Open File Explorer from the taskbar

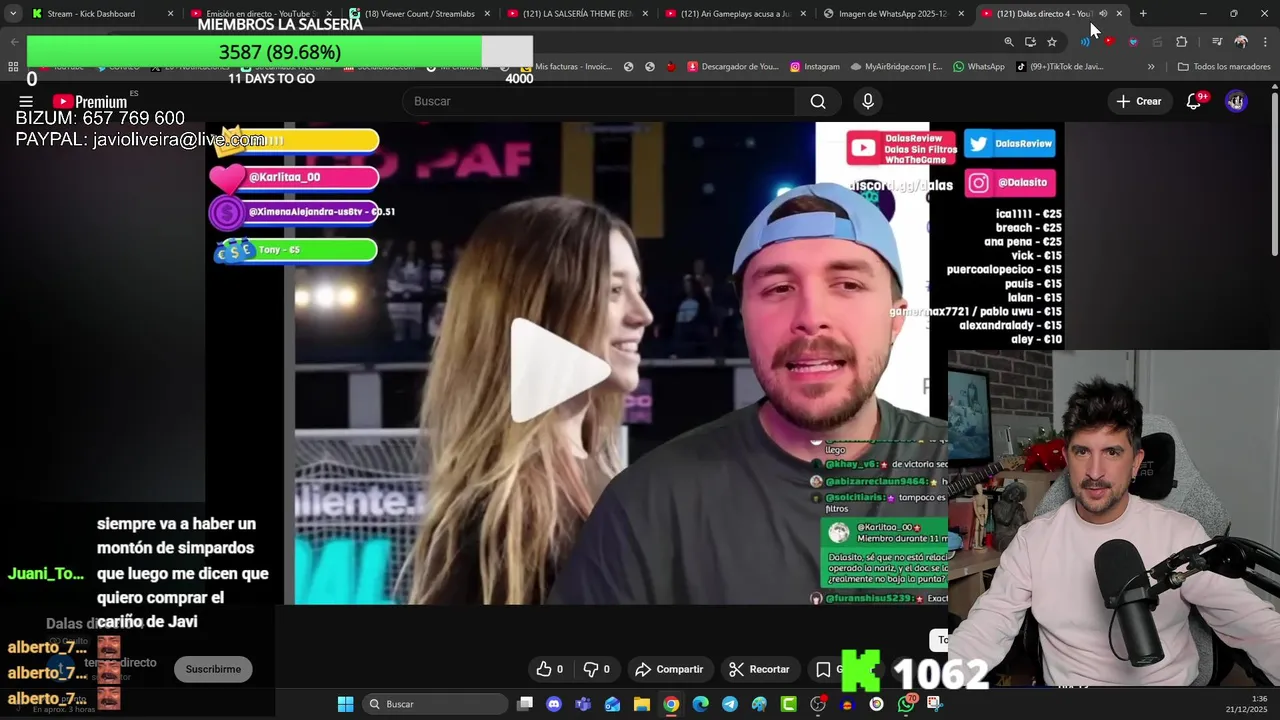(x=642, y=704)
